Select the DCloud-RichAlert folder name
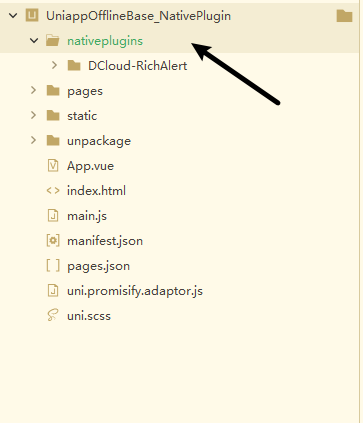This screenshot has height=423, width=363. point(137,66)
